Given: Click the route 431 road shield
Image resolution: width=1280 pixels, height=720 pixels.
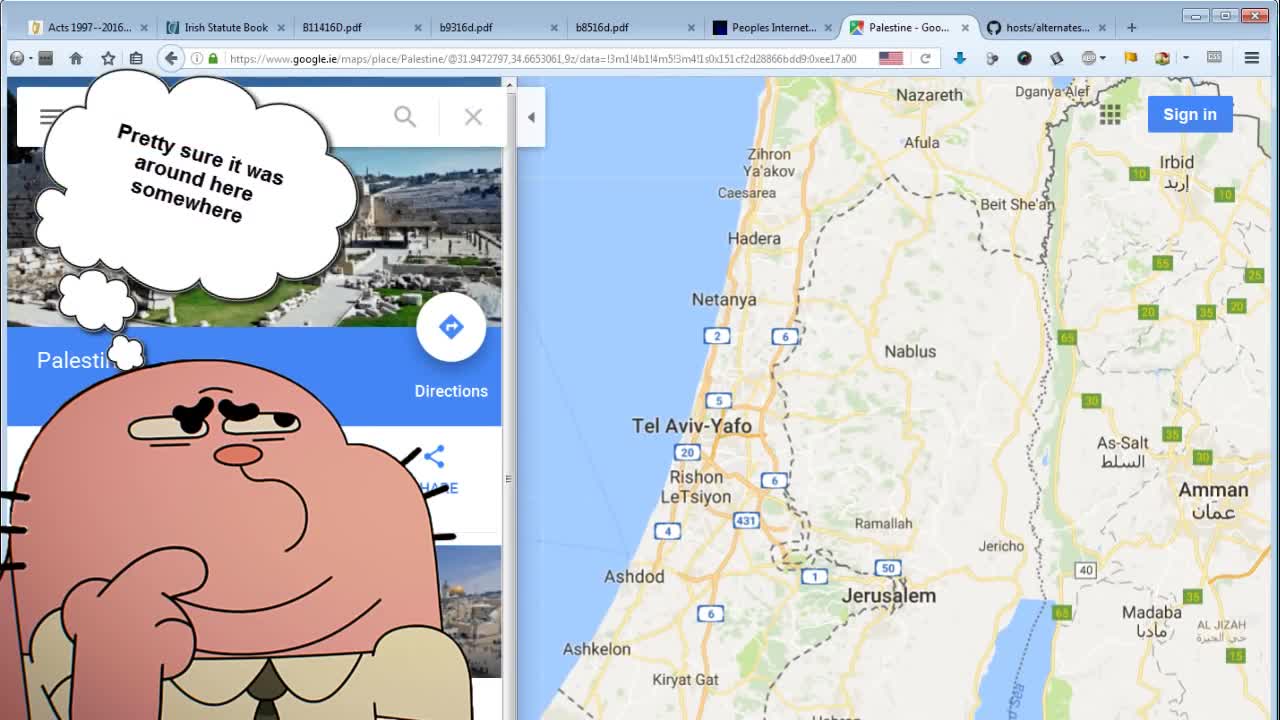Looking at the screenshot, I should pos(746,520).
